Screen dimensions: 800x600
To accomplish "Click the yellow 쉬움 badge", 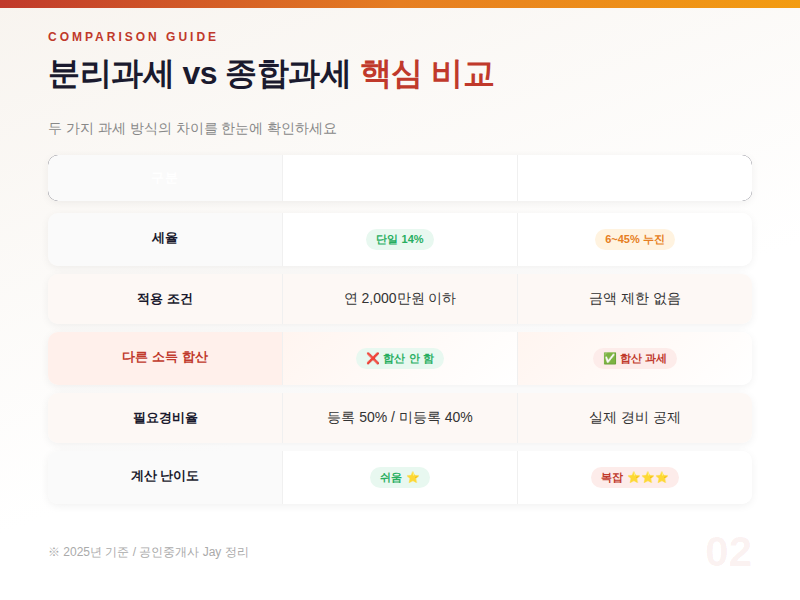I will [x=399, y=477].
